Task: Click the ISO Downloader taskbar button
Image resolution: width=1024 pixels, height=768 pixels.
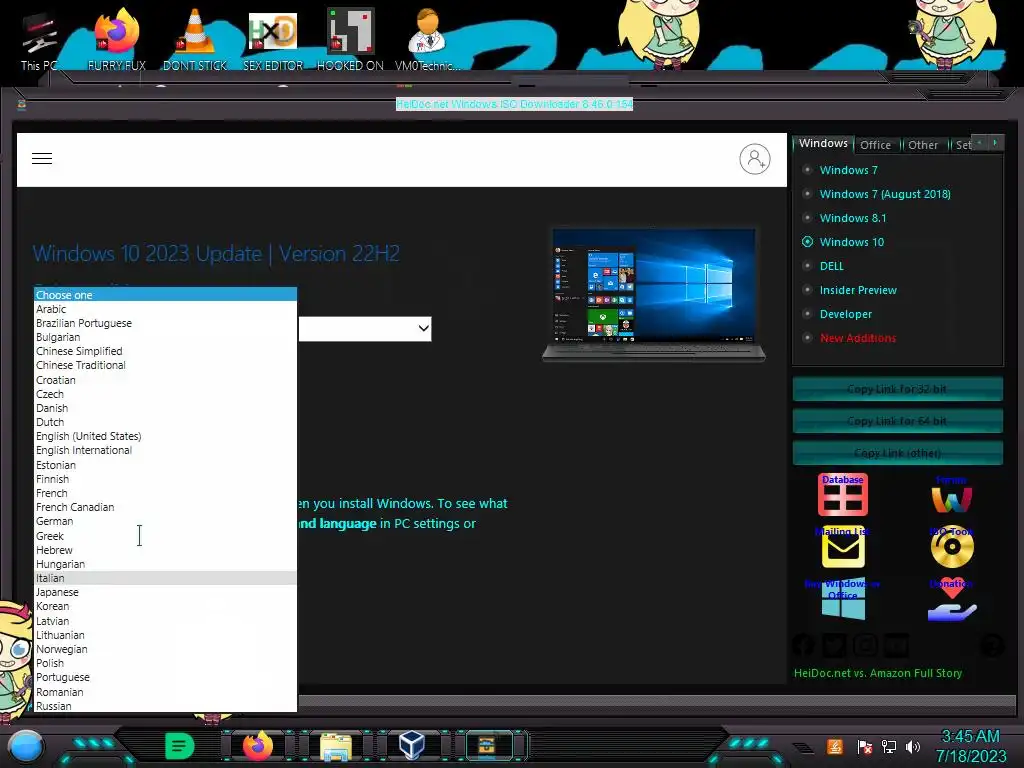Action: [x=487, y=746]
